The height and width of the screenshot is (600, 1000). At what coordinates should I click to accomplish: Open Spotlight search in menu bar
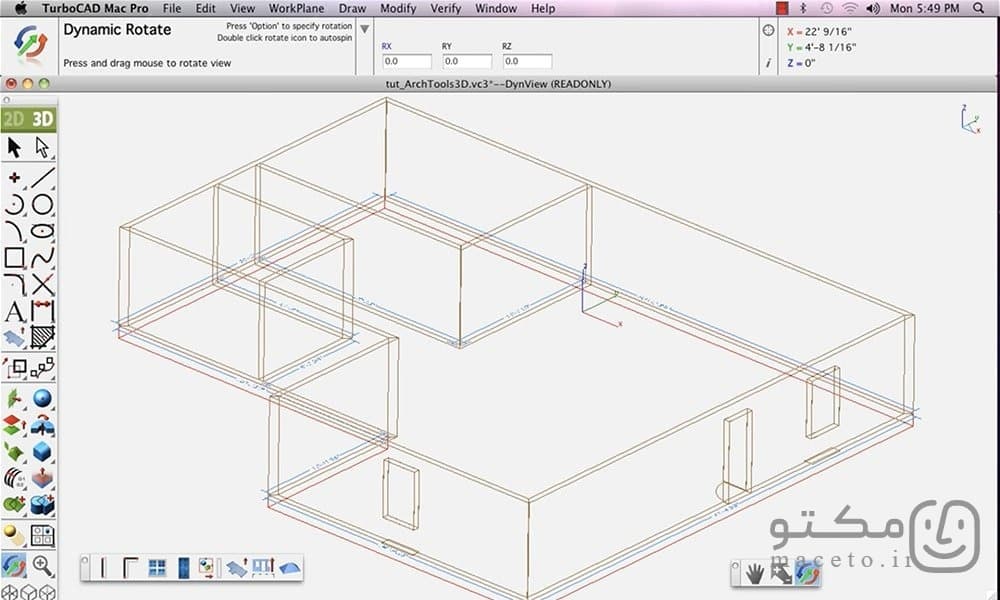[x=978, y=8]
